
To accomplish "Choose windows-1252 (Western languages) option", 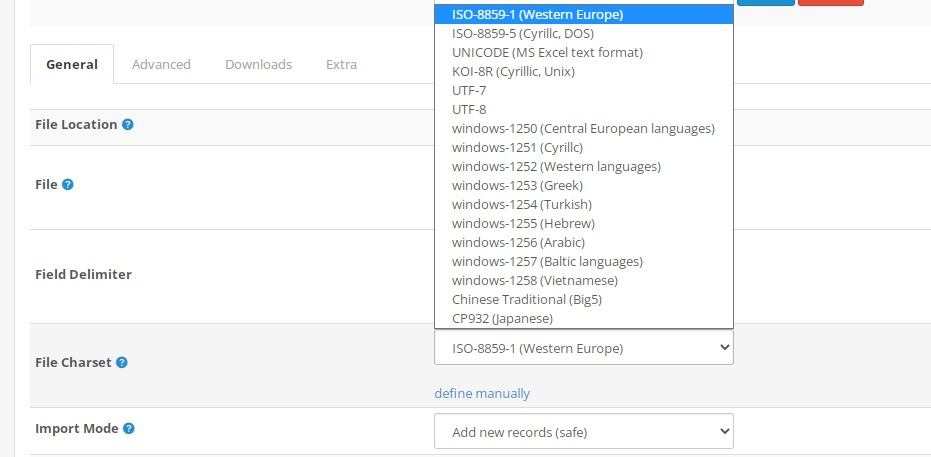I will tap(556, 166).
